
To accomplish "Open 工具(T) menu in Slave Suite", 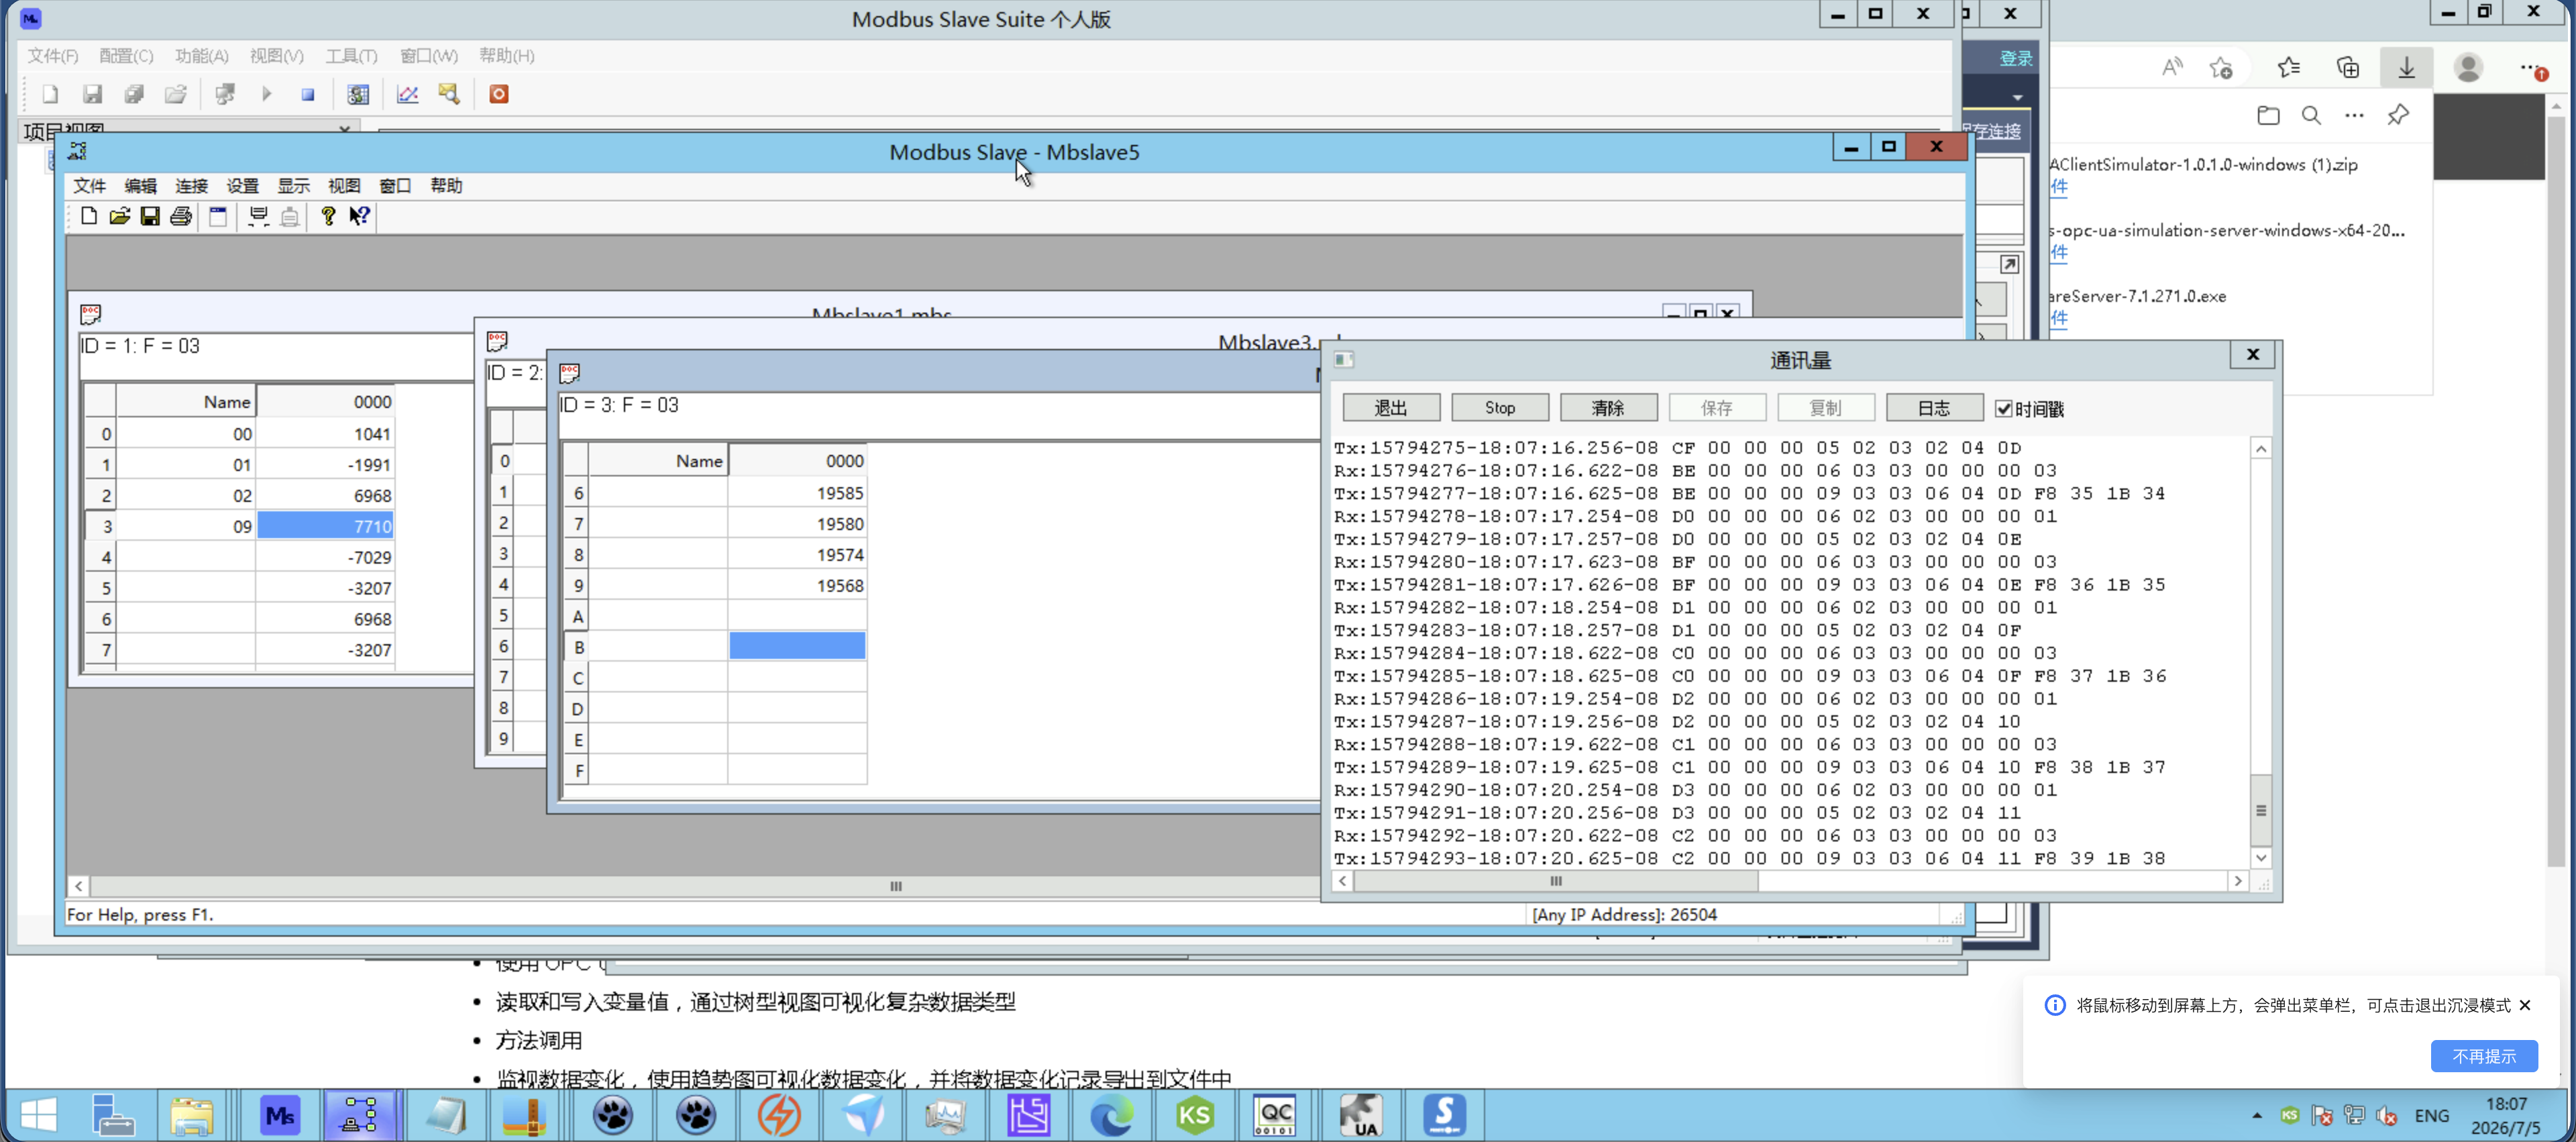I will point(351,56).
